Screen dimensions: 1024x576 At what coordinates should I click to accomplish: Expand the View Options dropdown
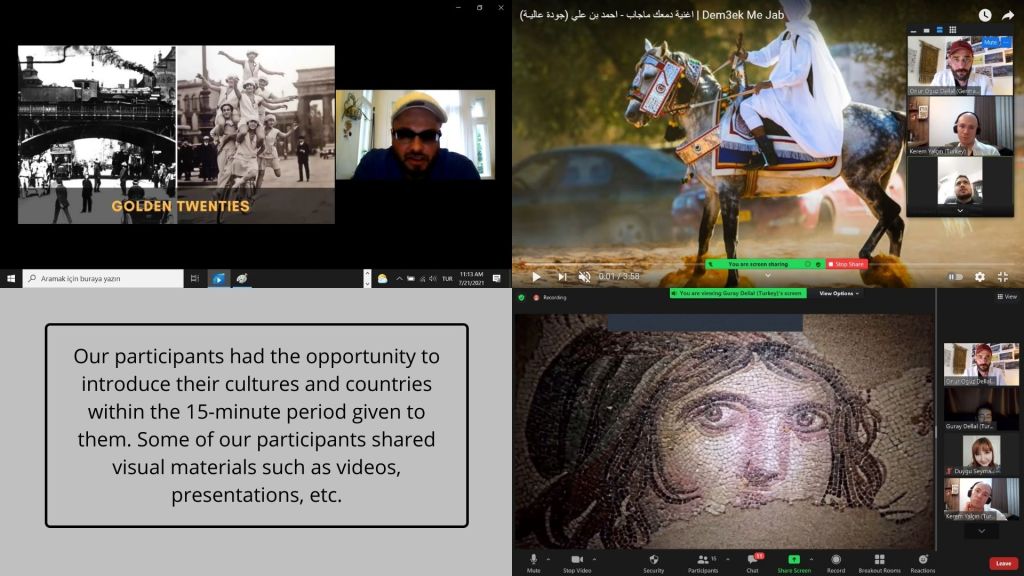click(x=838, y=294)
